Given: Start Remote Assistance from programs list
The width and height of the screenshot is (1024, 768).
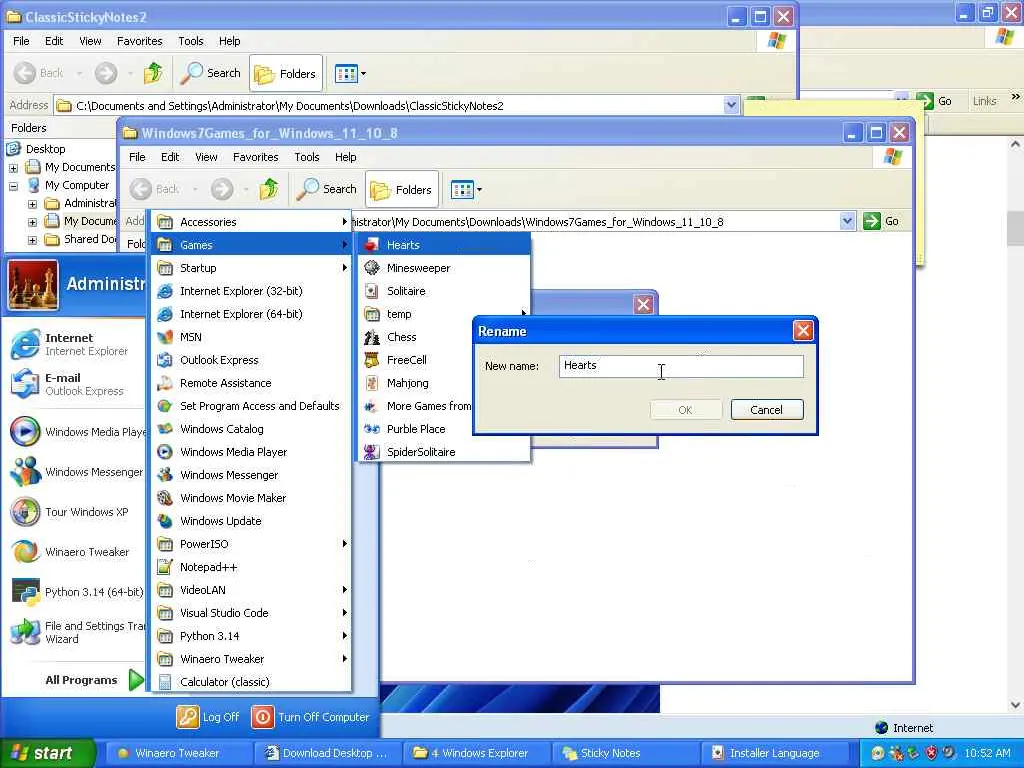Looking at the screenshot, I should click(x=252, y=383).
